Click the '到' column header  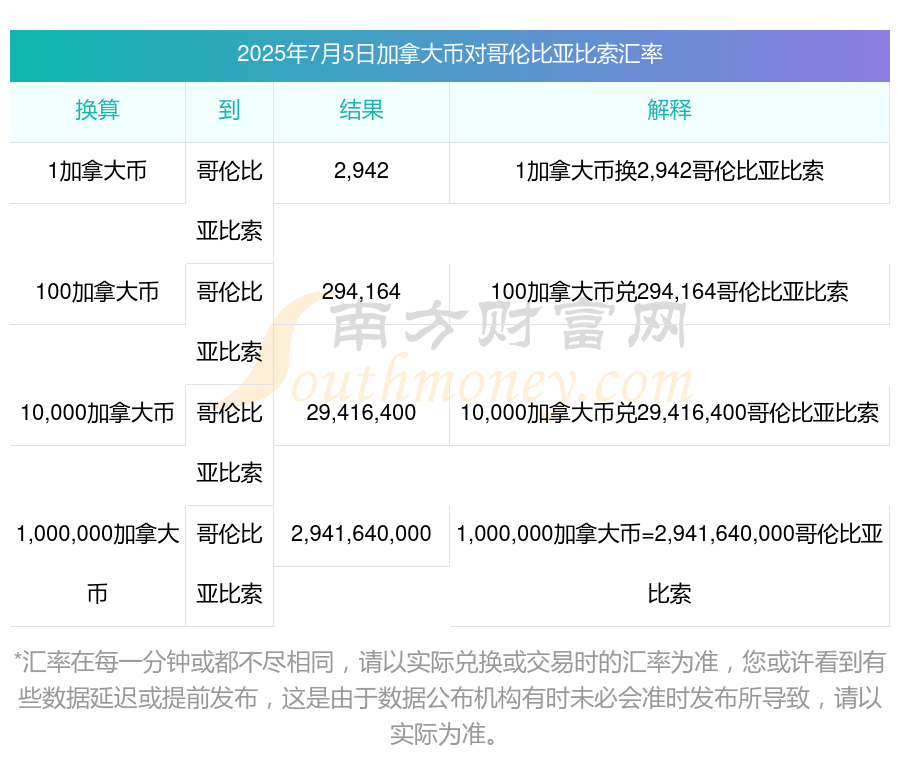click(229, 110)
